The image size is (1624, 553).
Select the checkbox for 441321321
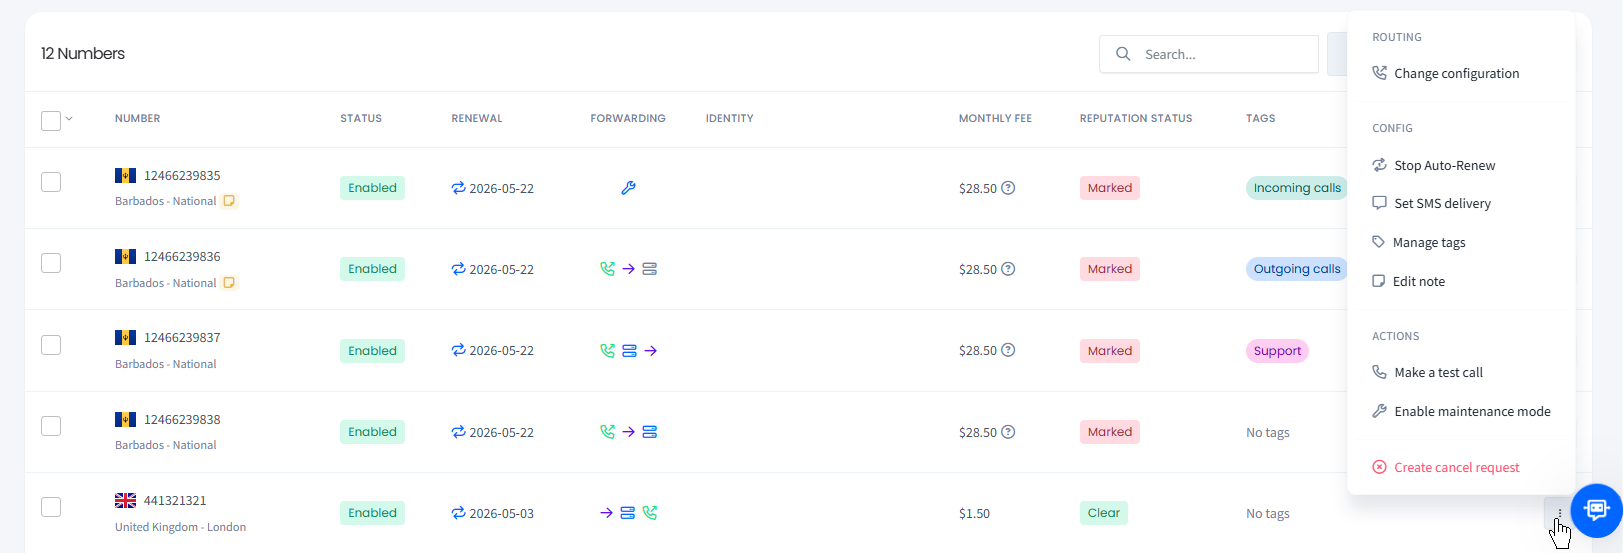(51, 507)
